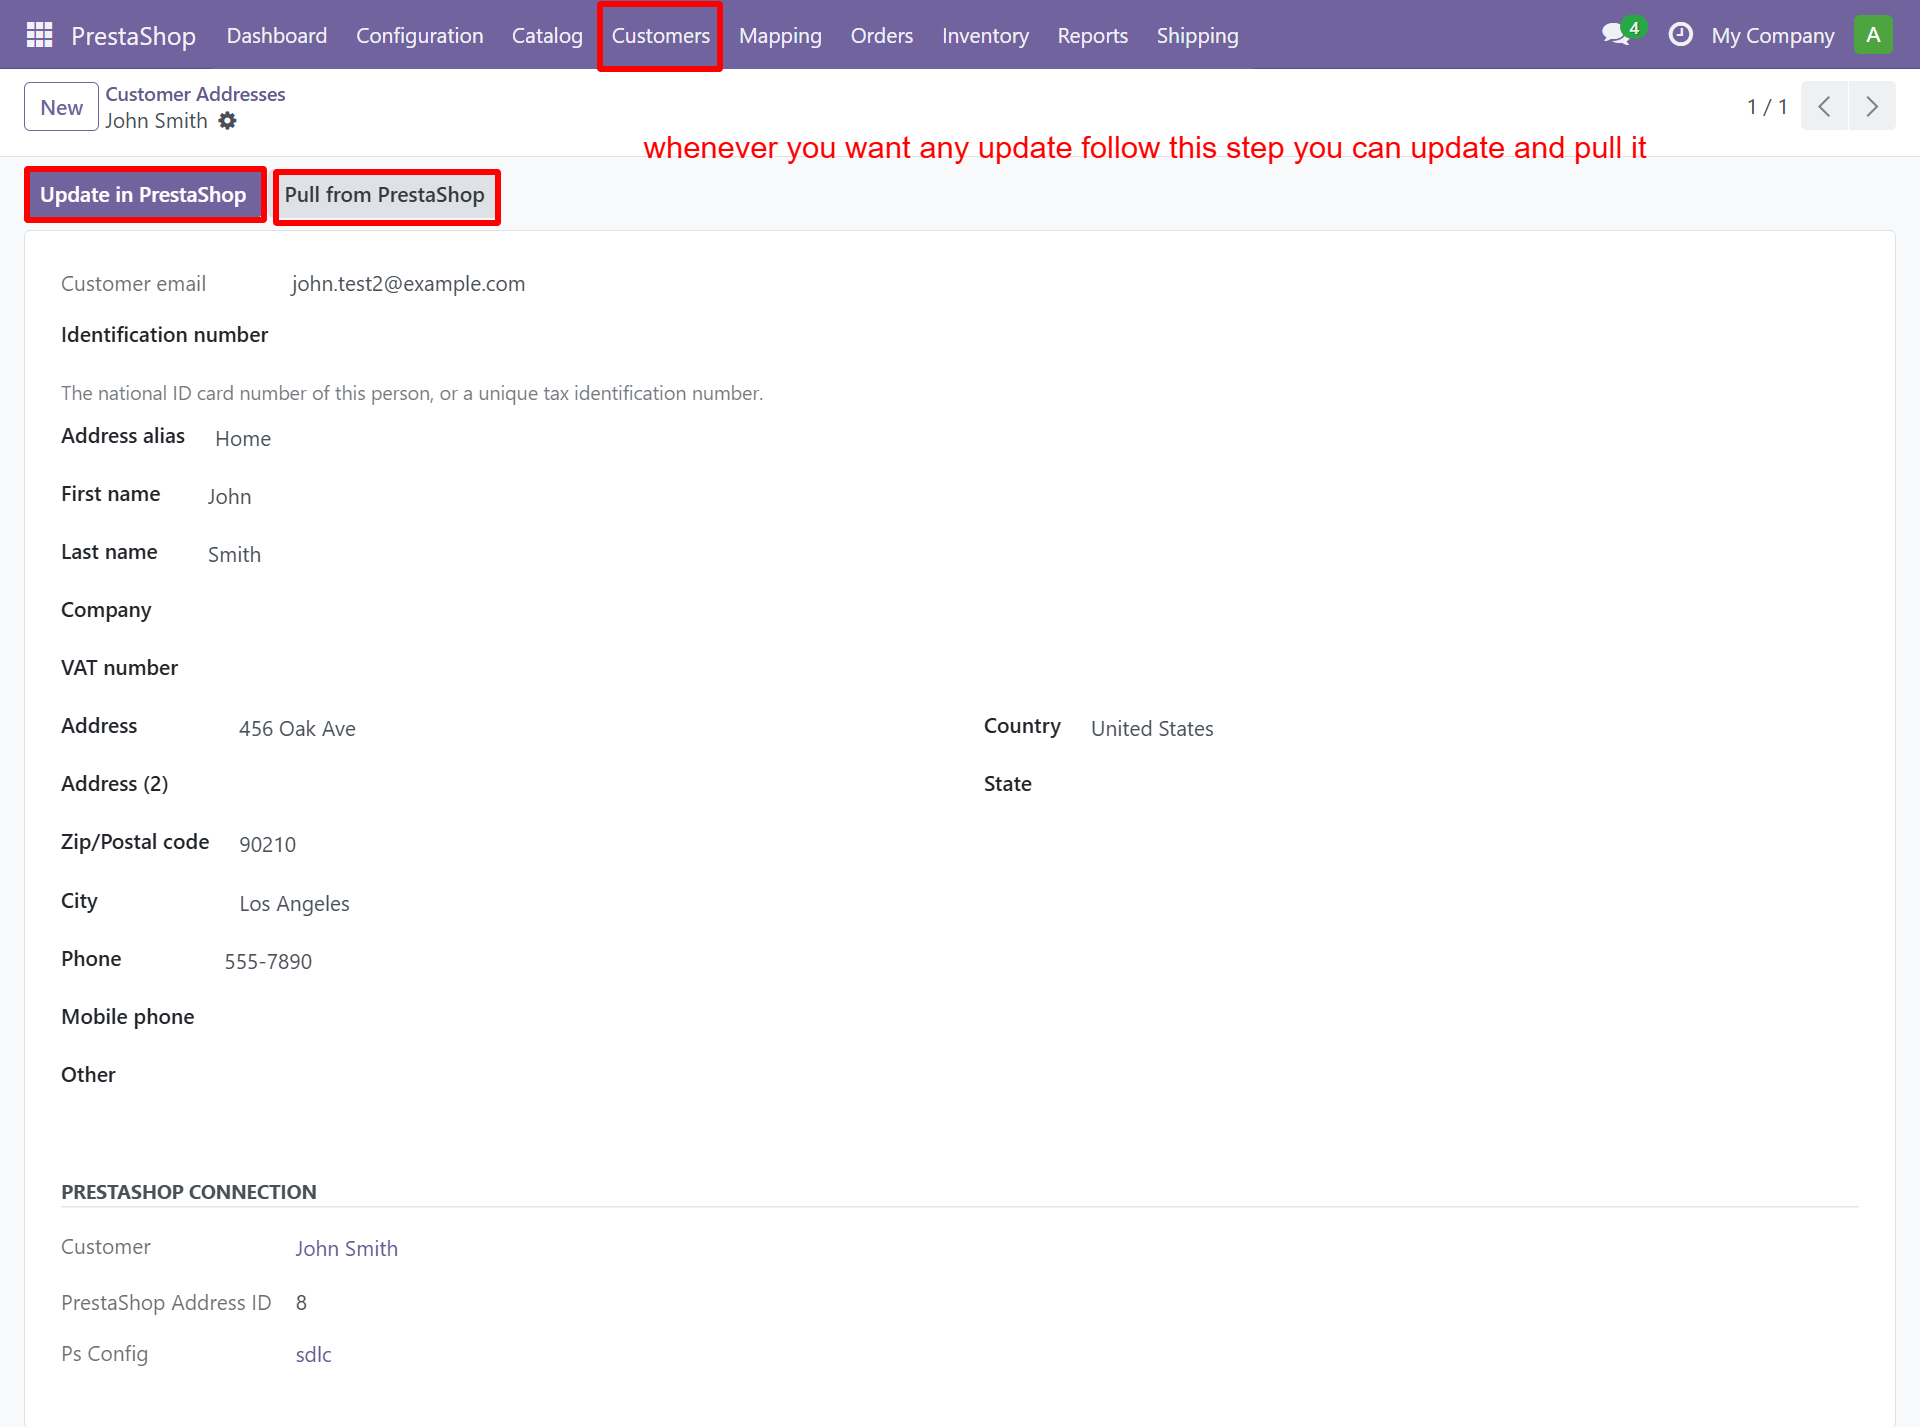Go to previous record arrow

(x=1824, y=106)
